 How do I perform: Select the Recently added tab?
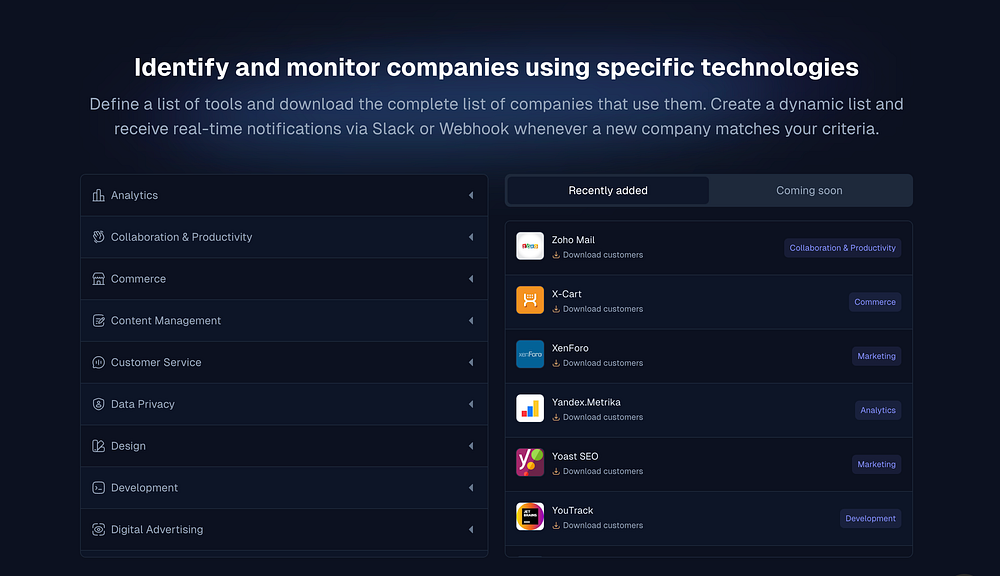[608, 191]
